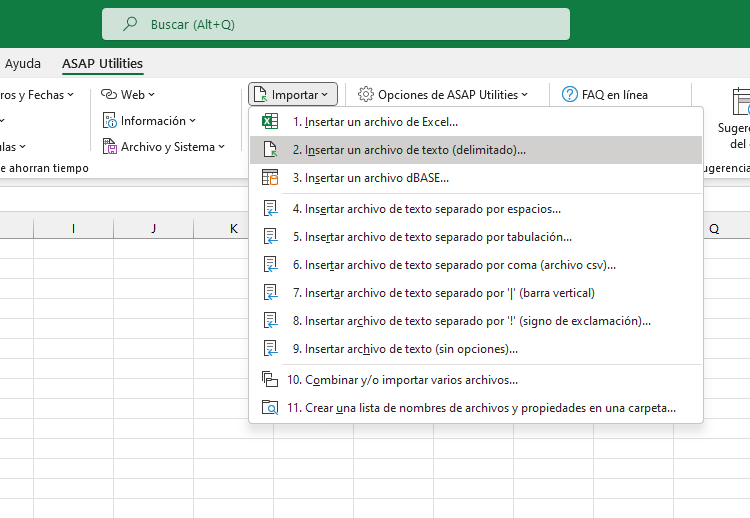
Task: Choose text file separated by spaces option
Action: click(x=476, y=209)
